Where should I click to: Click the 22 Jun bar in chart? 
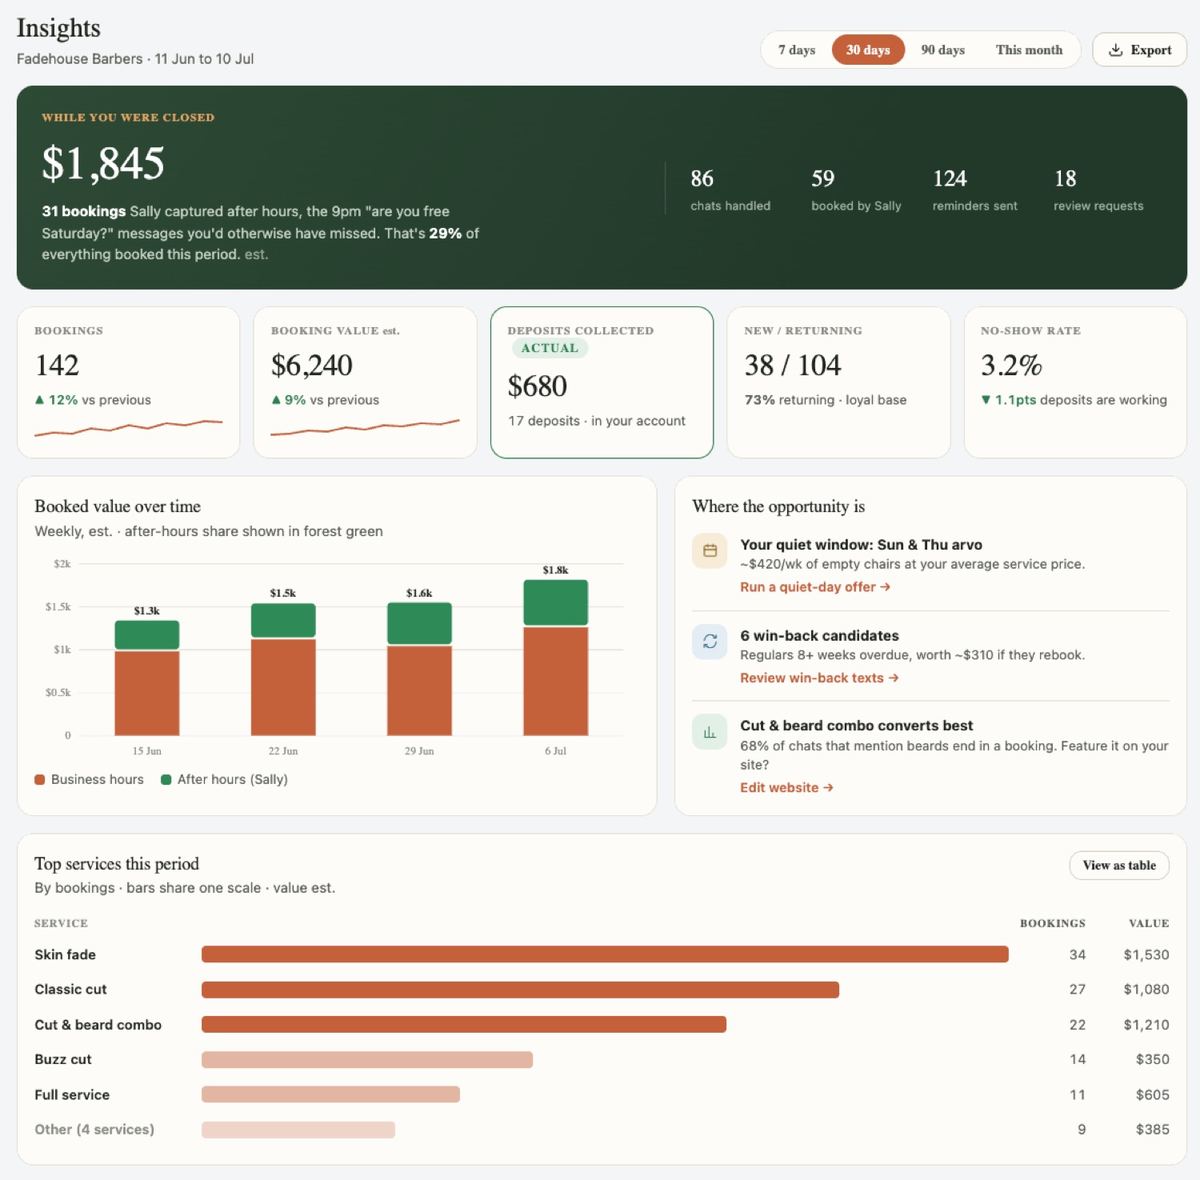click(x=283, y=669)
